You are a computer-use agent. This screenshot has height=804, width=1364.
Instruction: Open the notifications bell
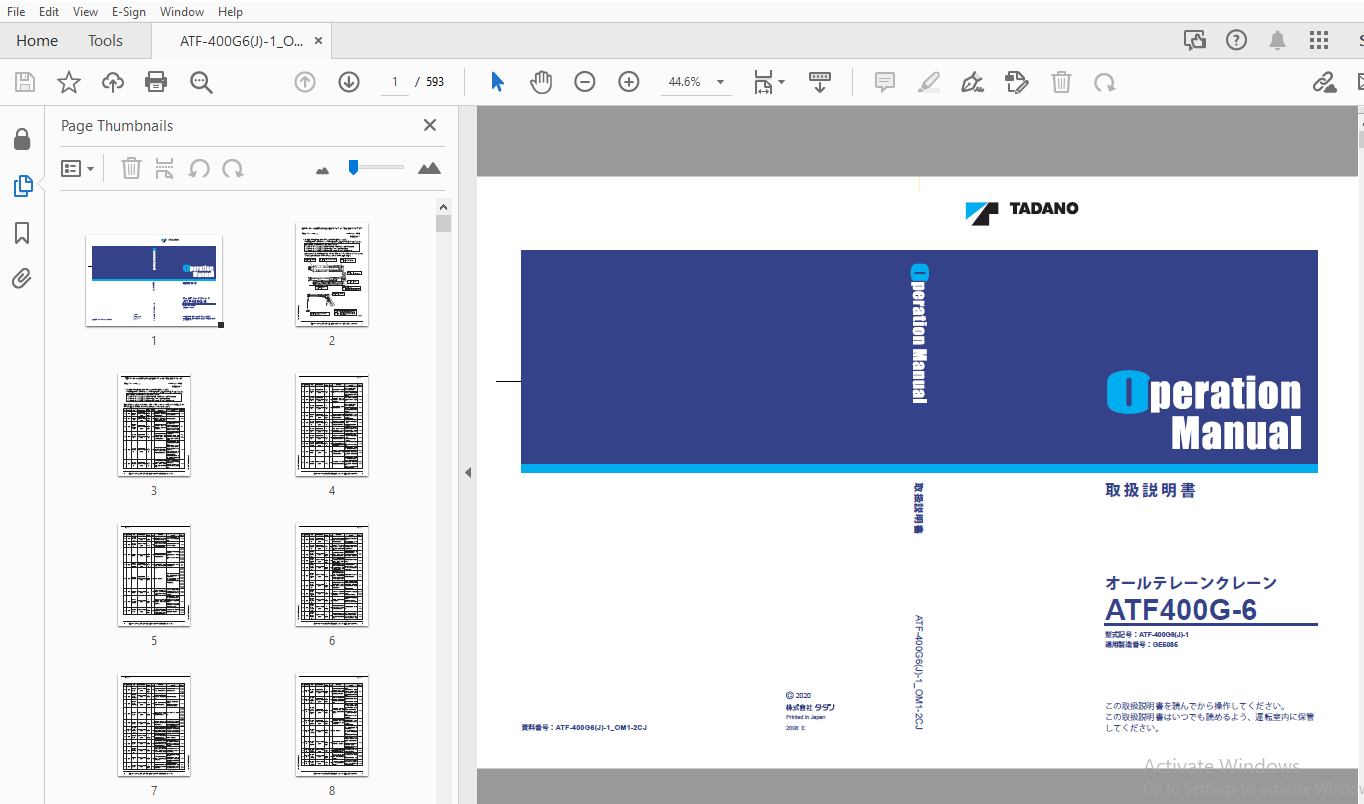[1277, 40]
